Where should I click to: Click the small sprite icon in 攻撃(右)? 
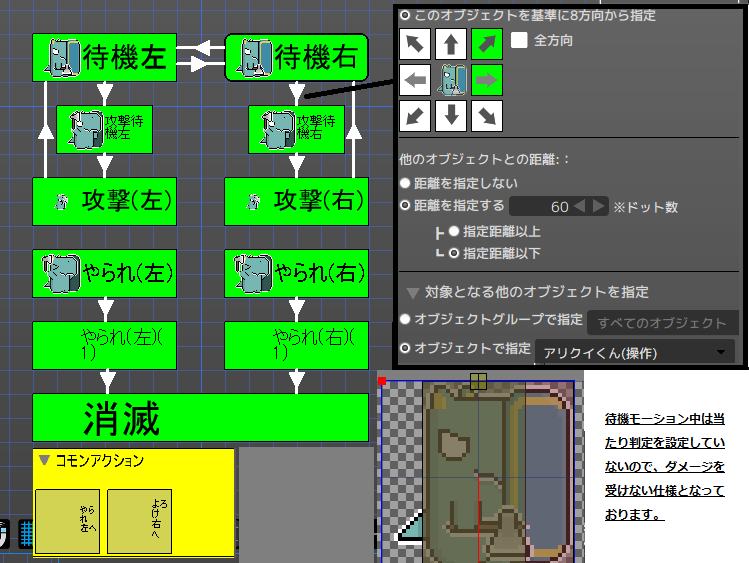click(253, 202)
